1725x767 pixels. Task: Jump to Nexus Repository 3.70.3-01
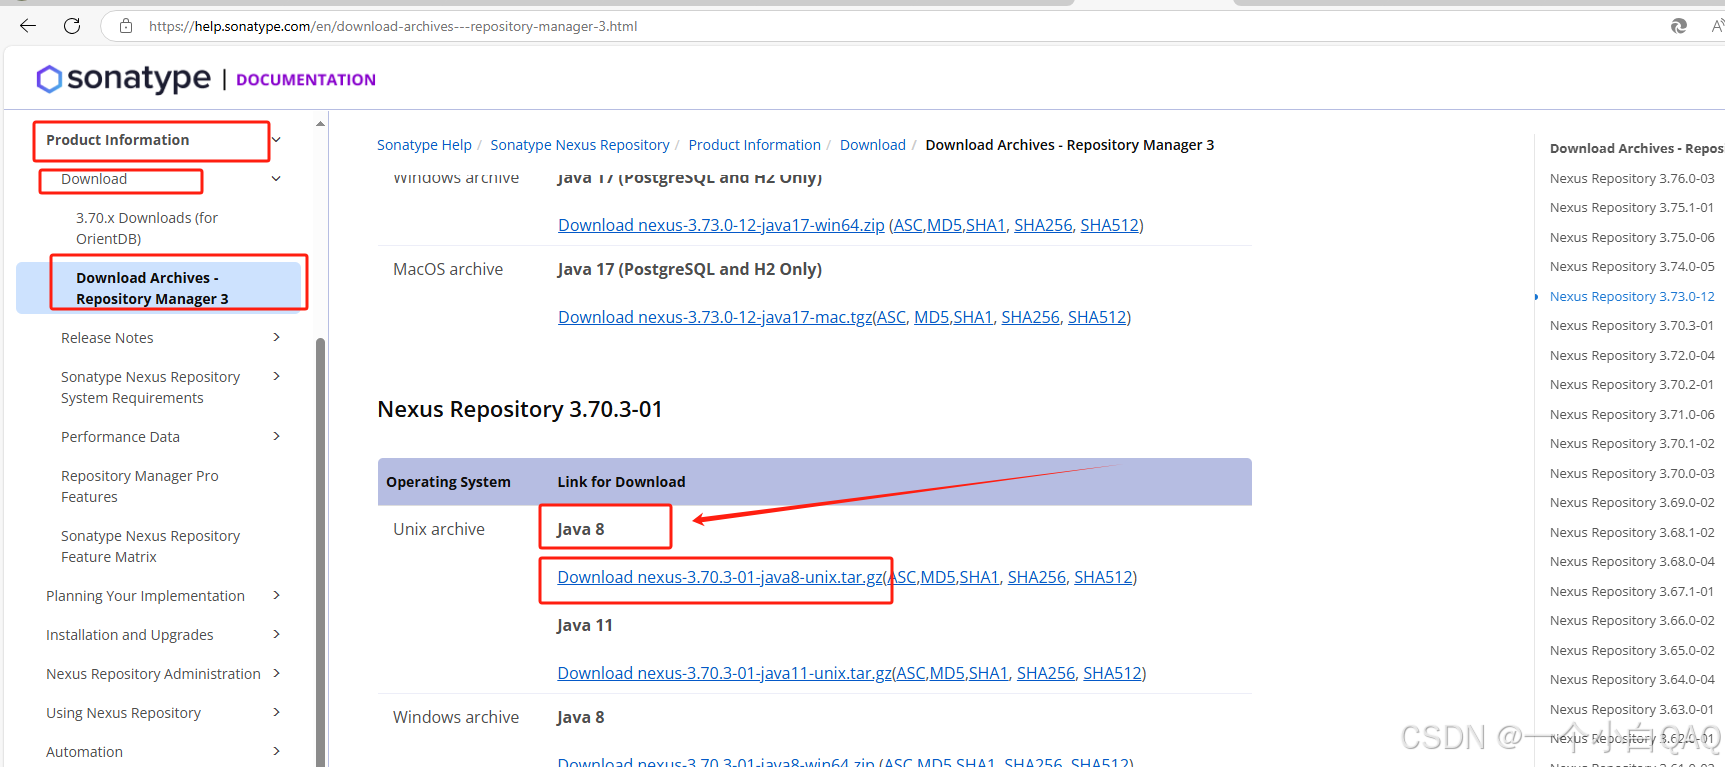(1632, 326)
